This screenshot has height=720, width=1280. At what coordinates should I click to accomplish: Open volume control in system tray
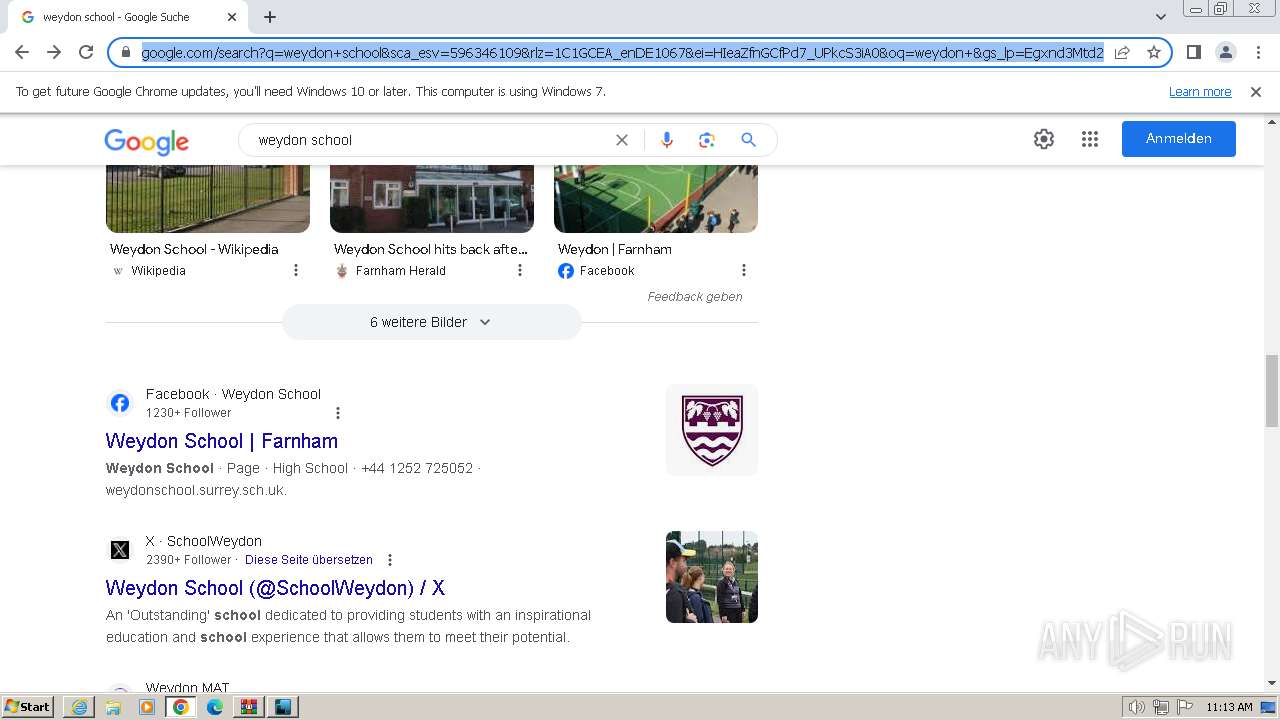[1137, 707]
